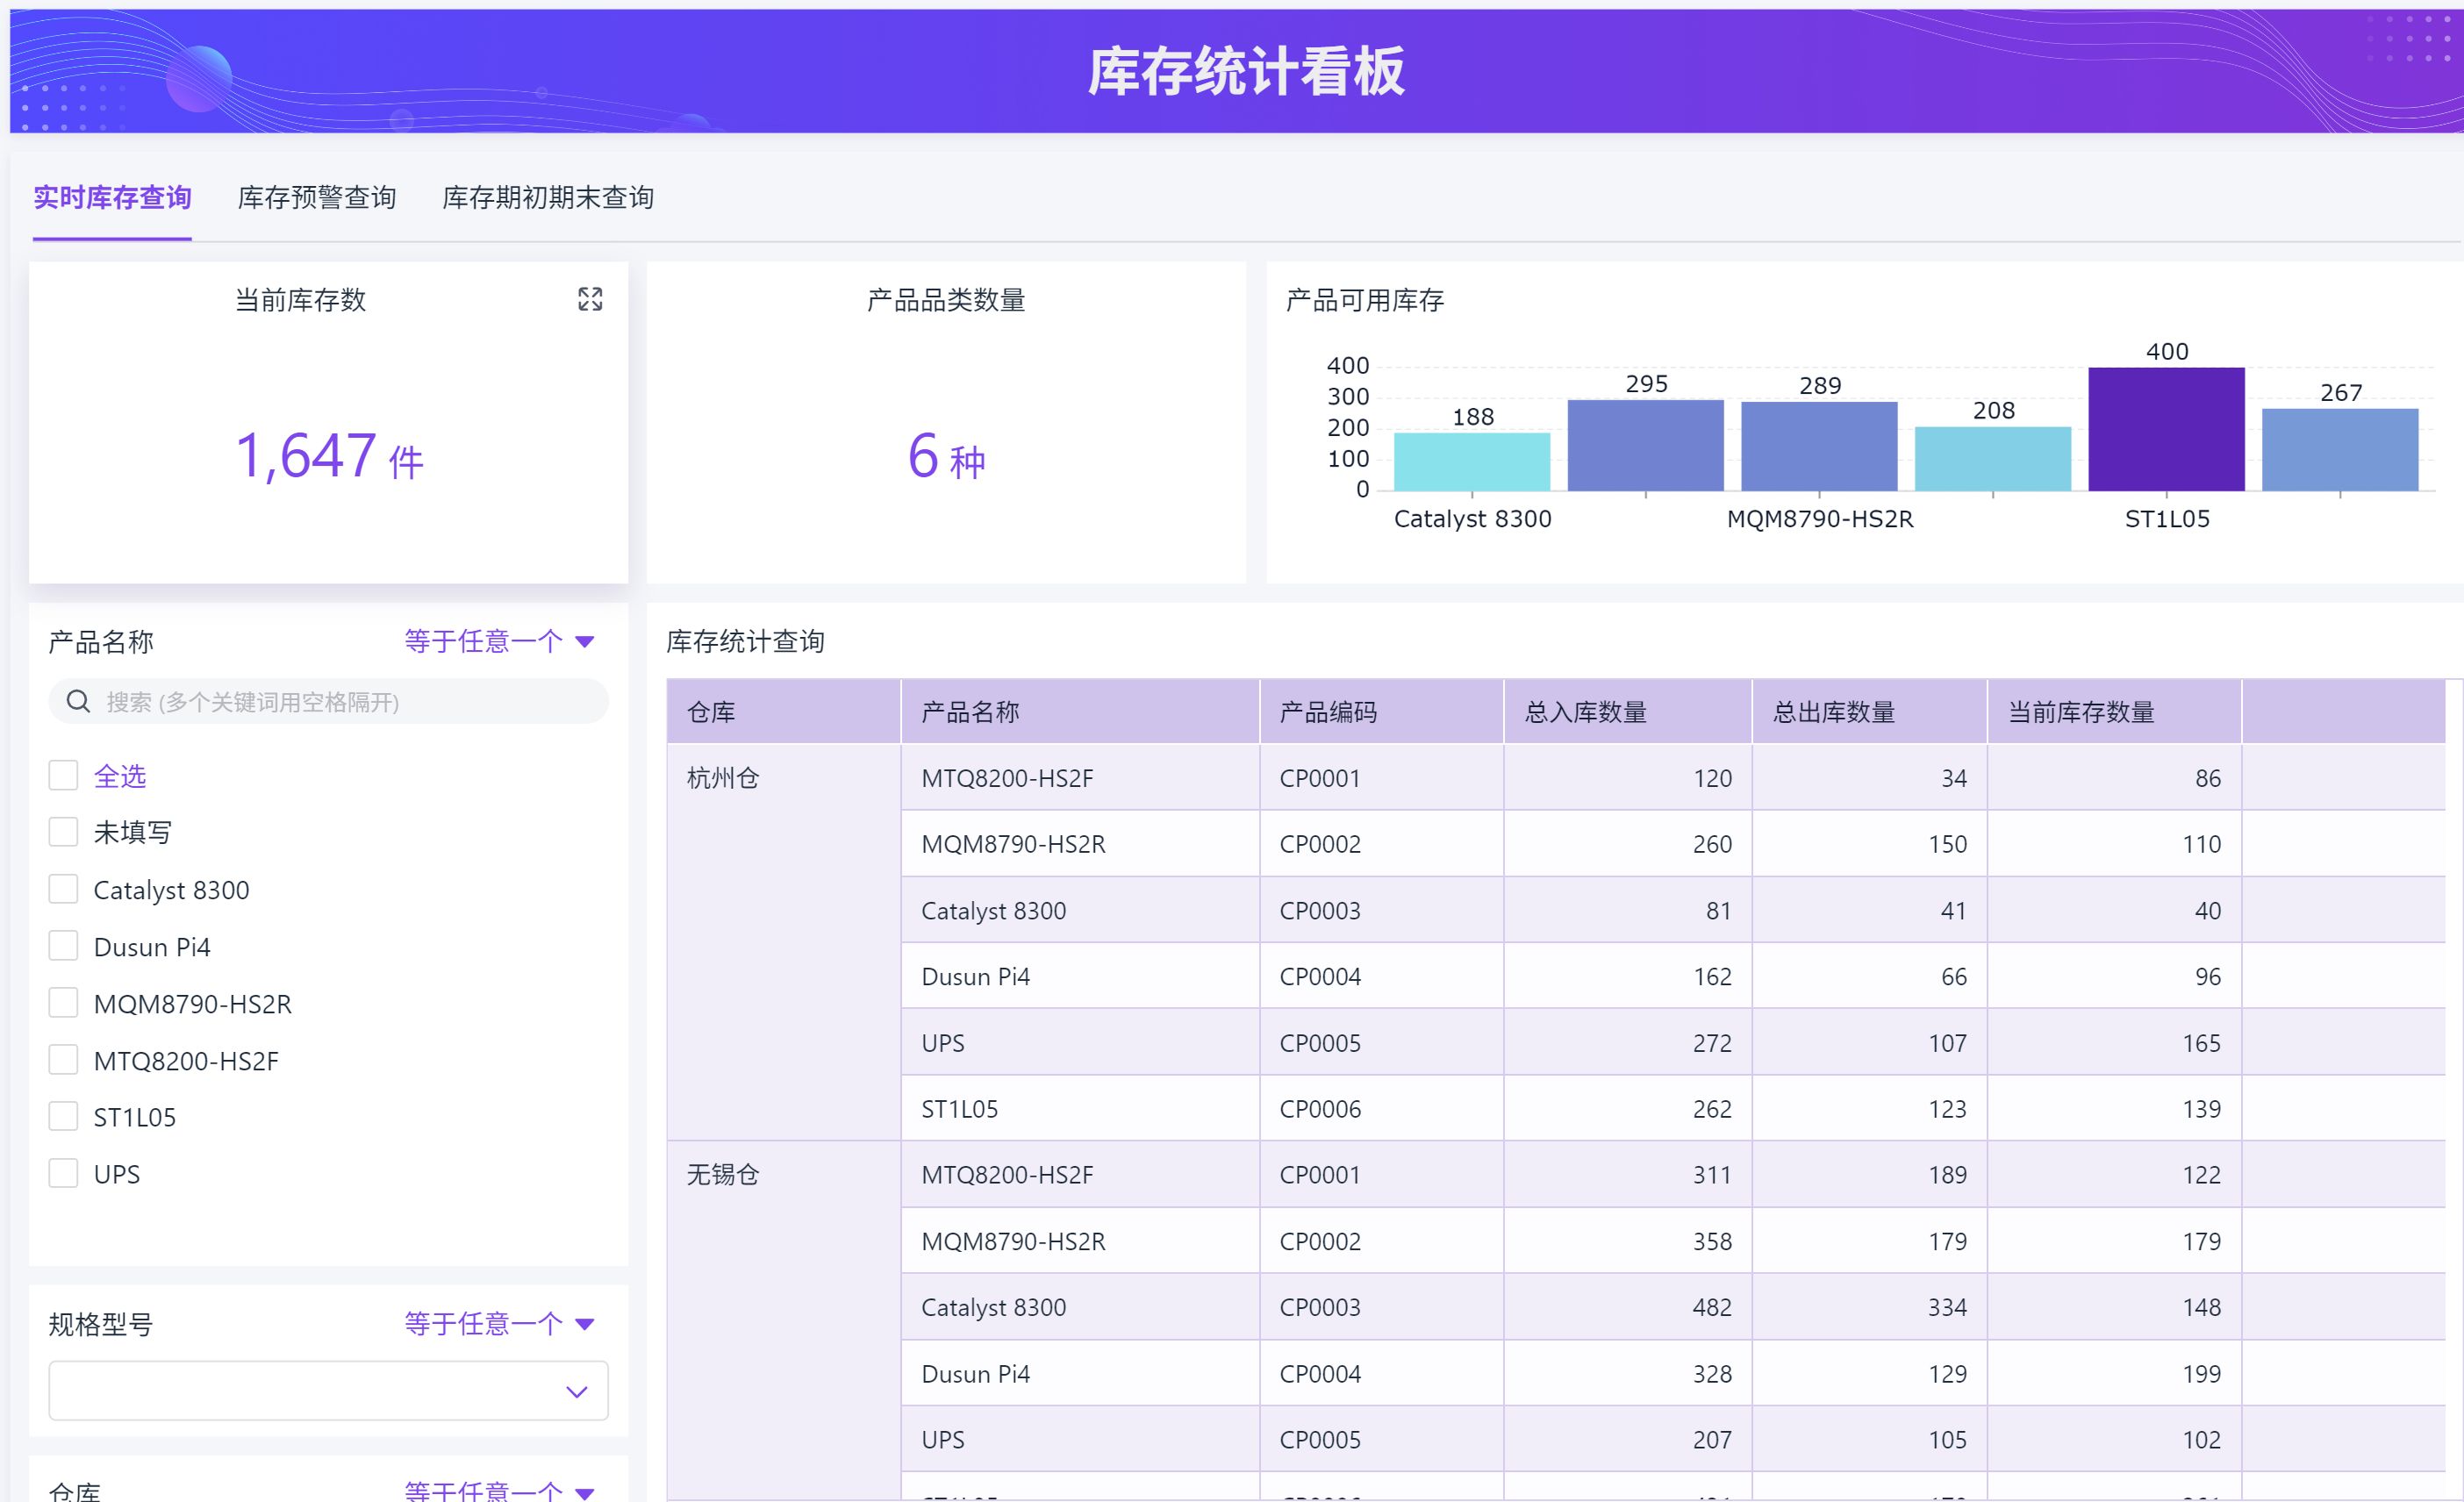Click the dark purple ST1L05 bar in chart
Image resolution: width=2464 pixels, height=1502 pixels.
(x=2166, y=430)
